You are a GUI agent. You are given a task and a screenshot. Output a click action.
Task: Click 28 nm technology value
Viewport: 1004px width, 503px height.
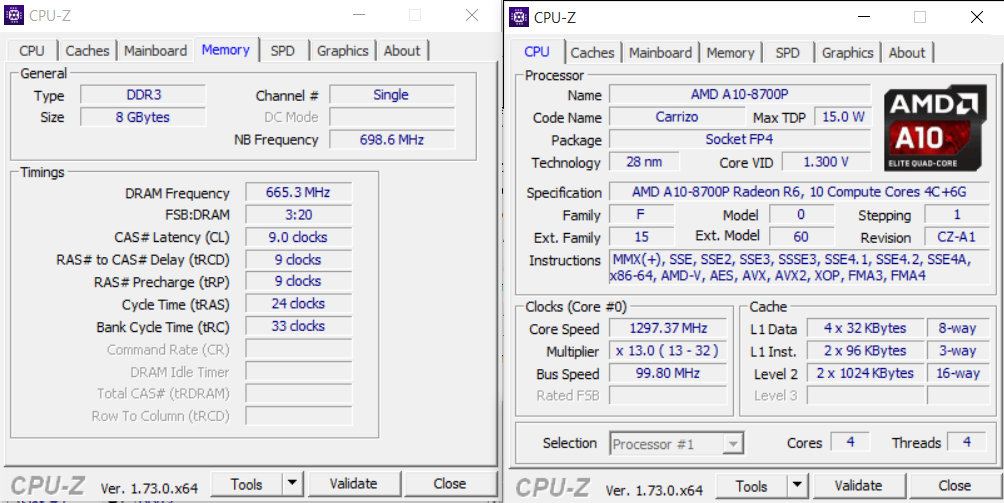pos(644,162)
